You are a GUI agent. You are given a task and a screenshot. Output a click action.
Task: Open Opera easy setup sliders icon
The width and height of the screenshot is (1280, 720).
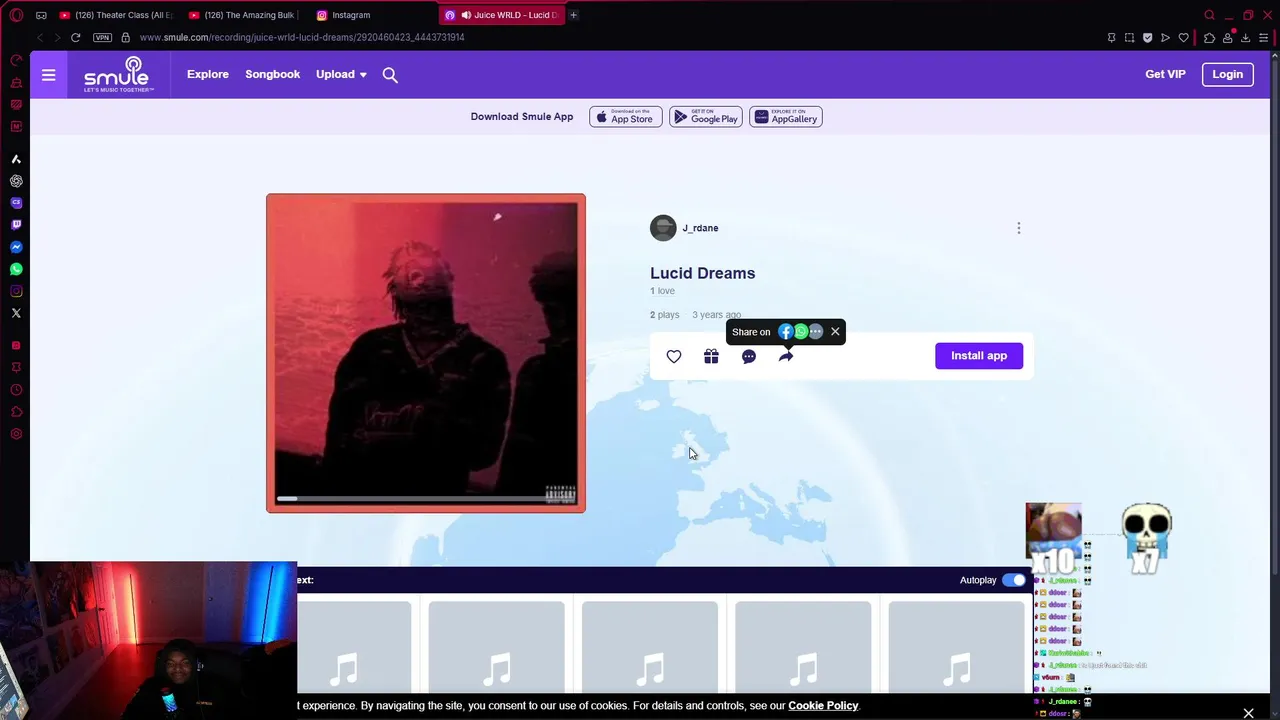1263,37
